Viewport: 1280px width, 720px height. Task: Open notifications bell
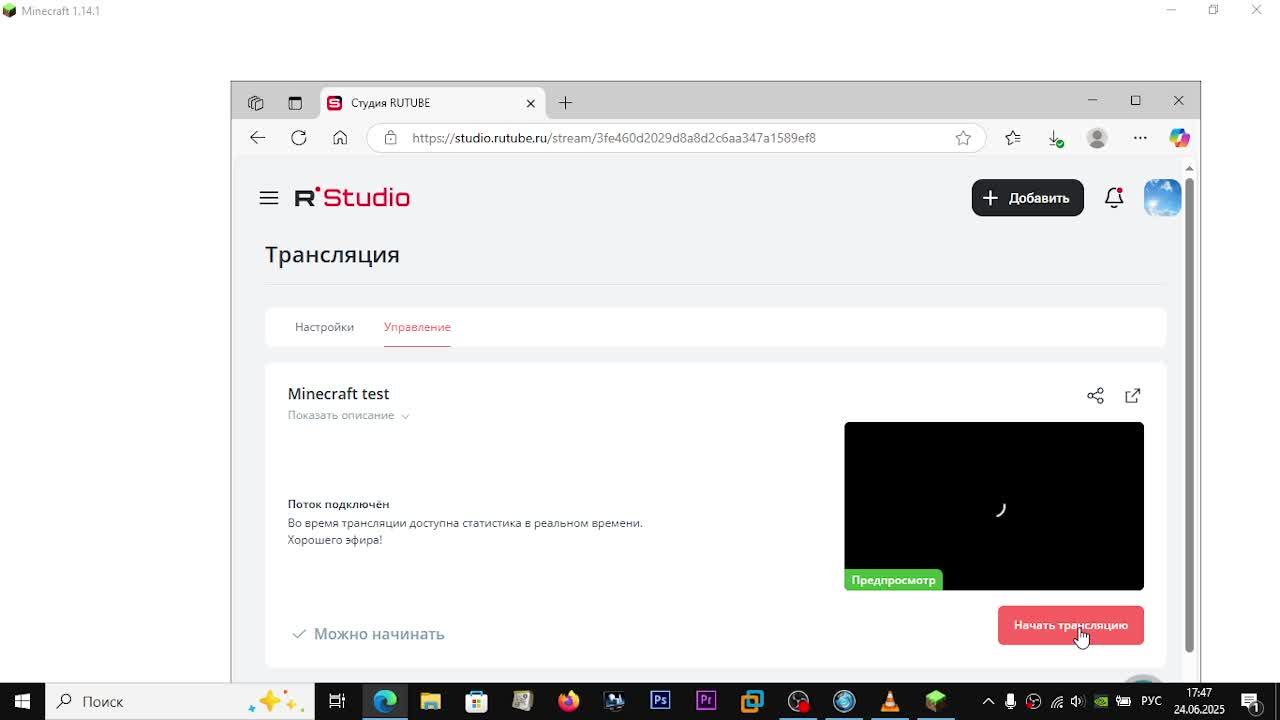click(x=1113, y=198)
